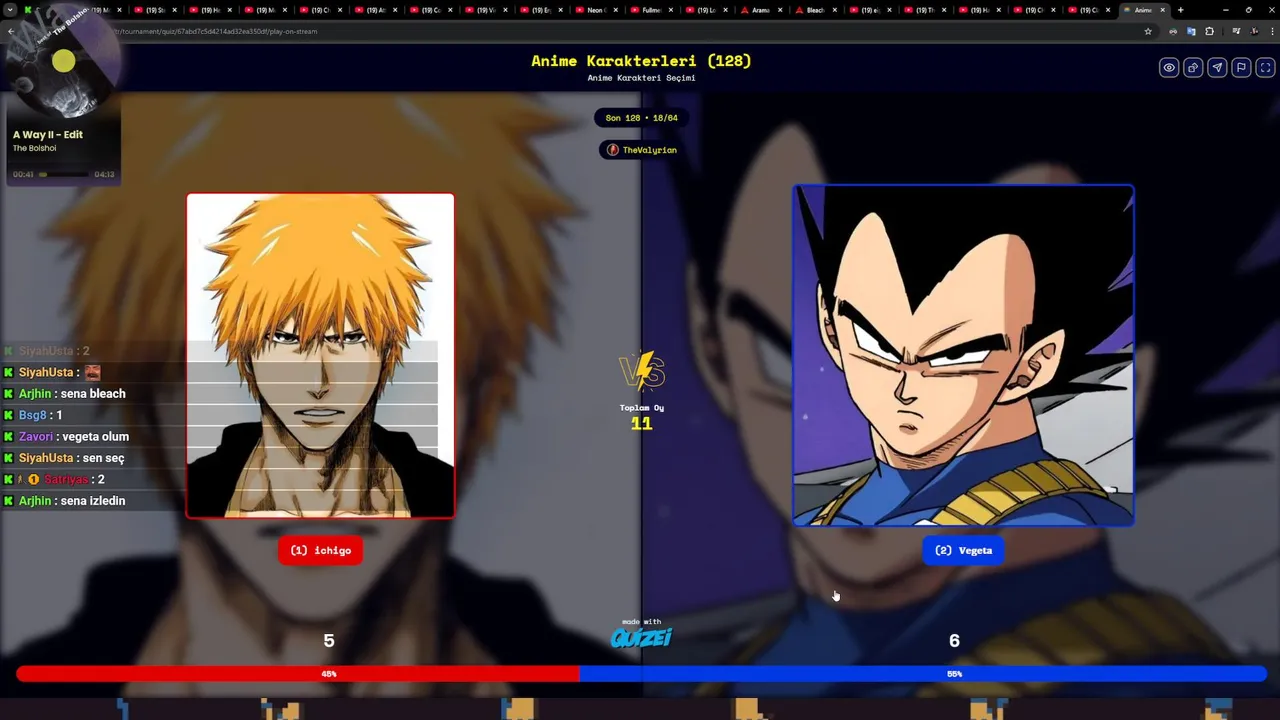The width and height of the screenshot is (1280, 720).
Task: Click the paper plane send icon
Action: pyautogui.click(x=1217, y=67)
